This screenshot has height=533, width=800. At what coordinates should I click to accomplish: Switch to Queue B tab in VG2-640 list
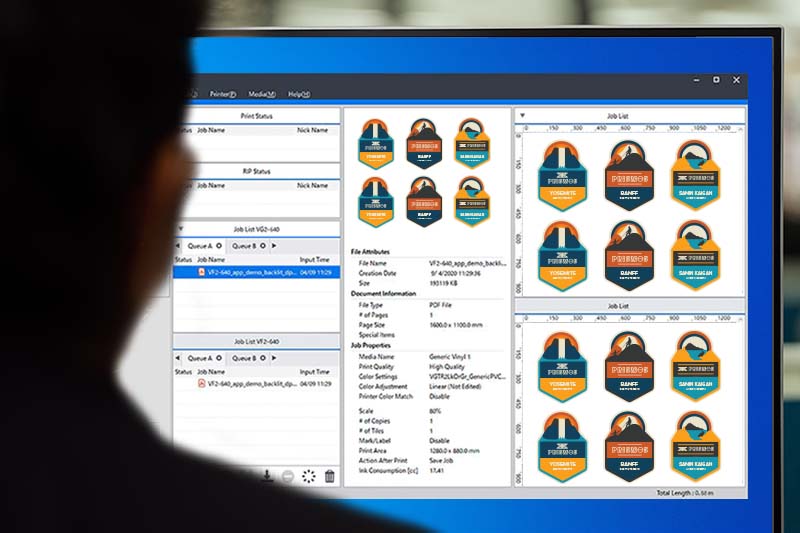(245, 245)
